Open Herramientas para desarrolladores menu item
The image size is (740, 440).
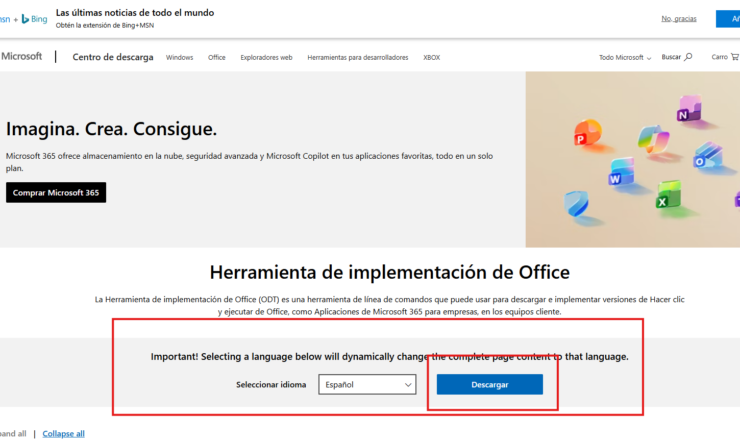[358, 57]
